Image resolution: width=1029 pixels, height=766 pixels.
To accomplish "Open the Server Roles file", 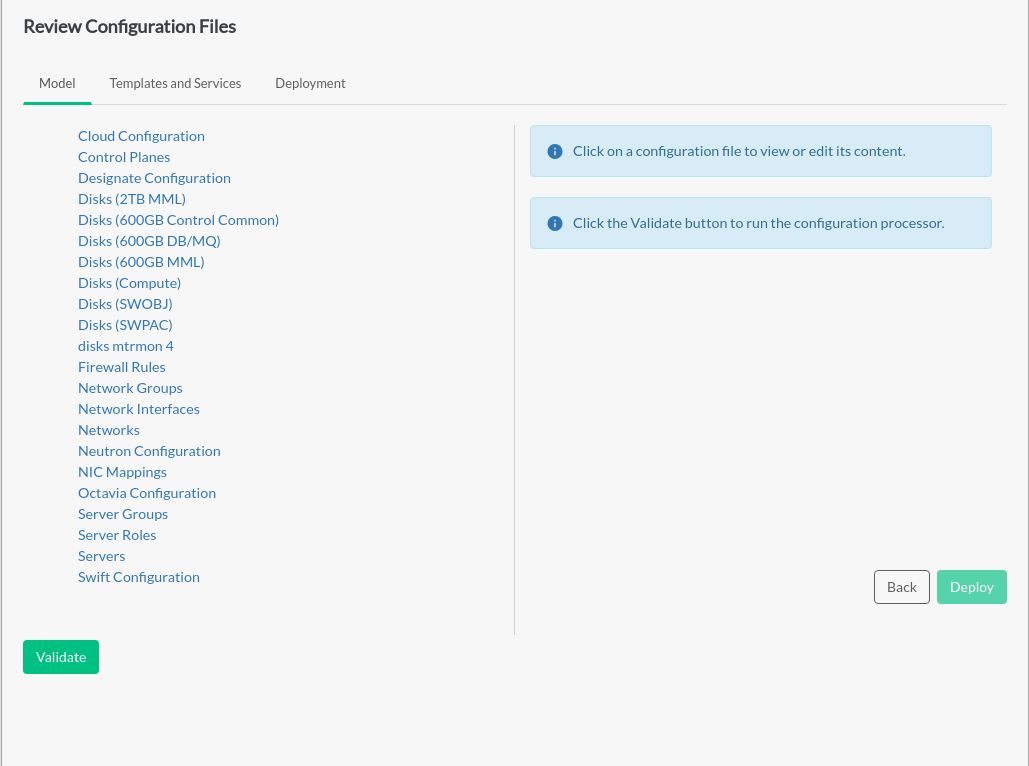I will click(x=117, y=536).
